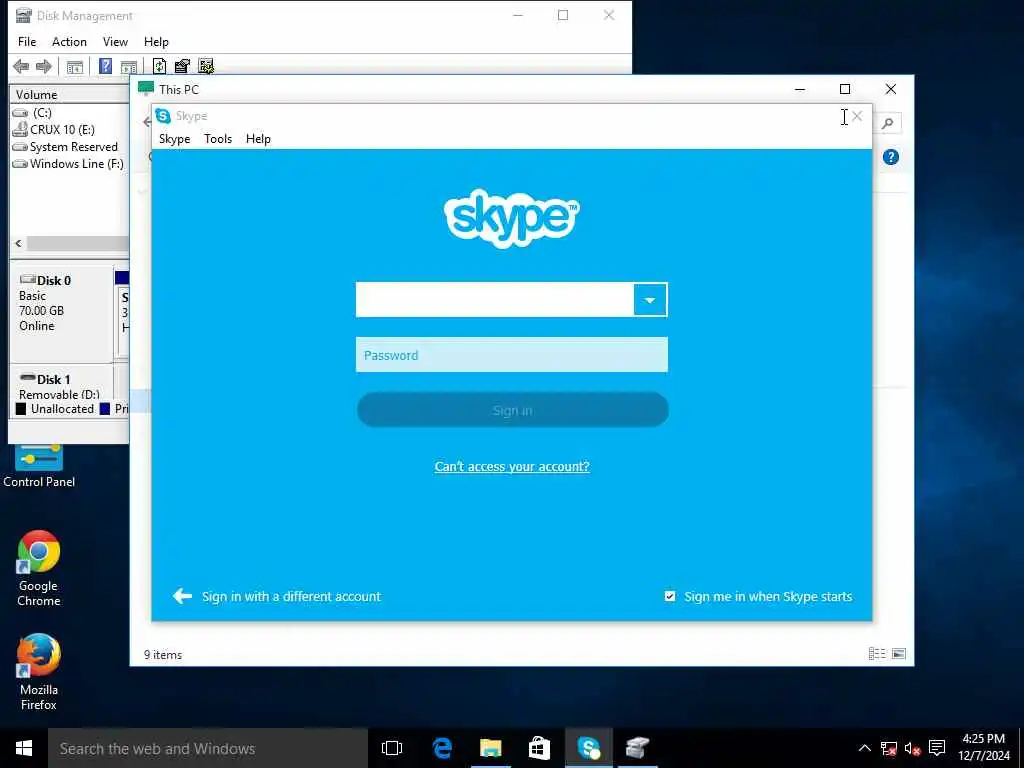The height and width of the screenshot is (768, 1024).
Task: Open the Help menu in Skype
Action: pos(258,138)
